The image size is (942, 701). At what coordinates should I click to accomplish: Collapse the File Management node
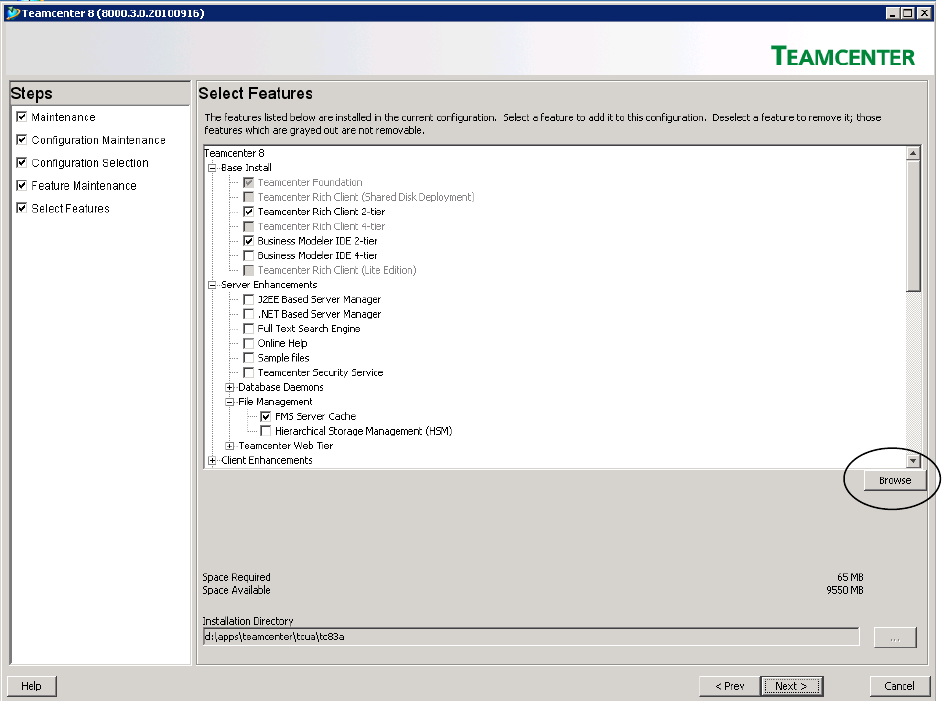pyautogui.click(x=229, y=402)
